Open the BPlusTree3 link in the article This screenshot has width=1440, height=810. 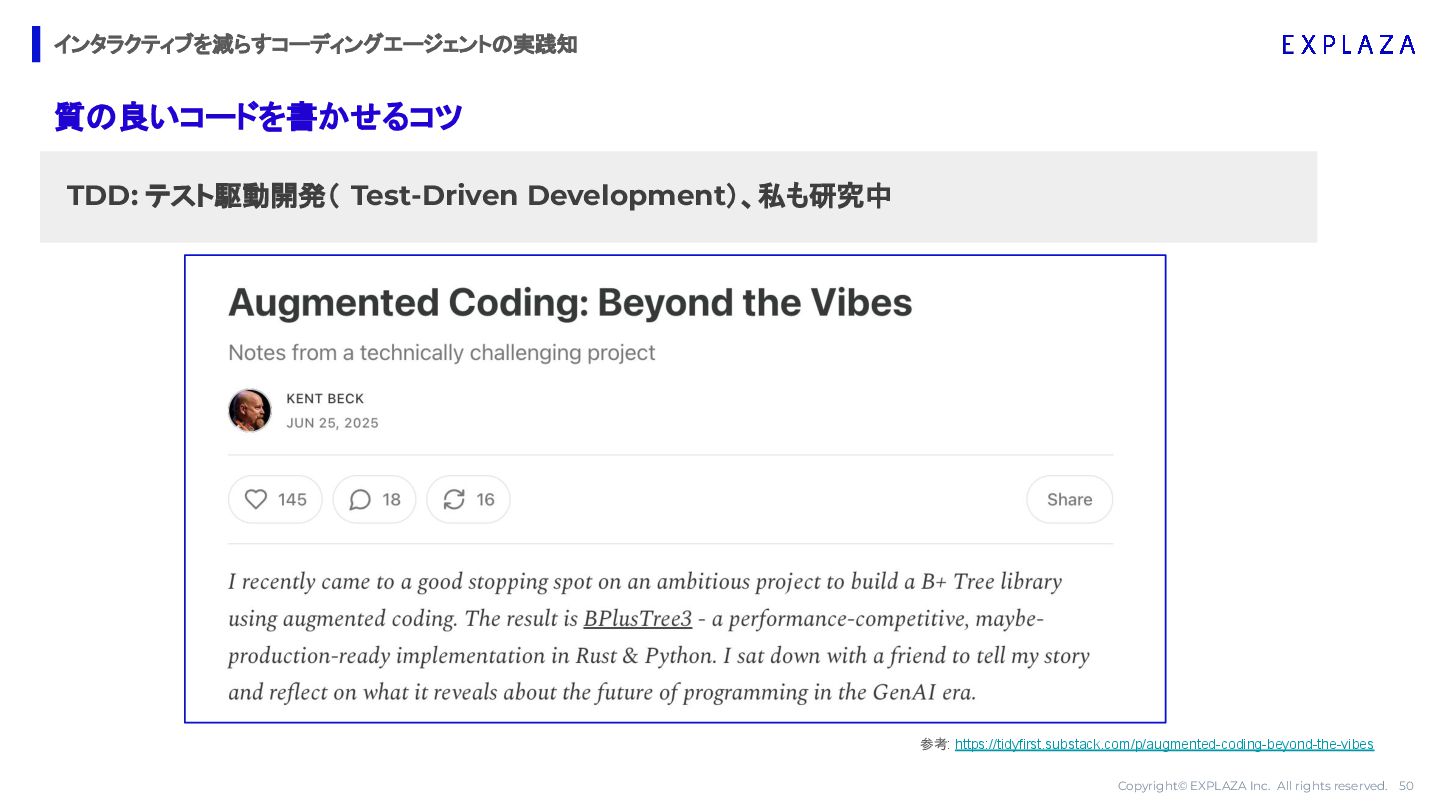[638, 619]
